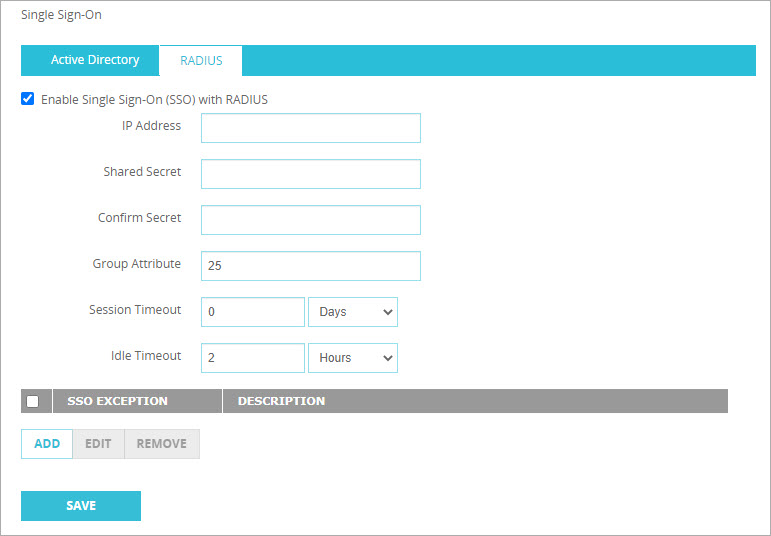Check the select-all box in exception table header
Screen dimensions: 771x536
[33, 401]
